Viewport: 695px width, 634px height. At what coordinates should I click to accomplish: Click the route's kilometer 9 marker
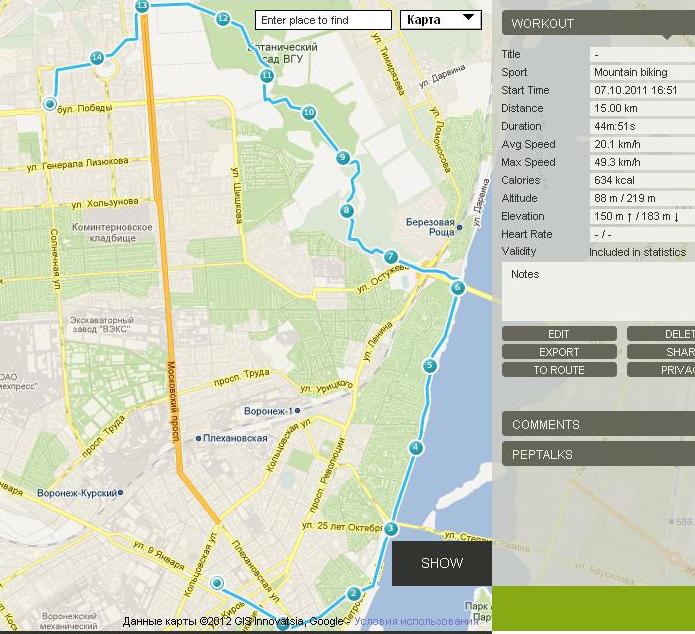[x=342, y=157]
